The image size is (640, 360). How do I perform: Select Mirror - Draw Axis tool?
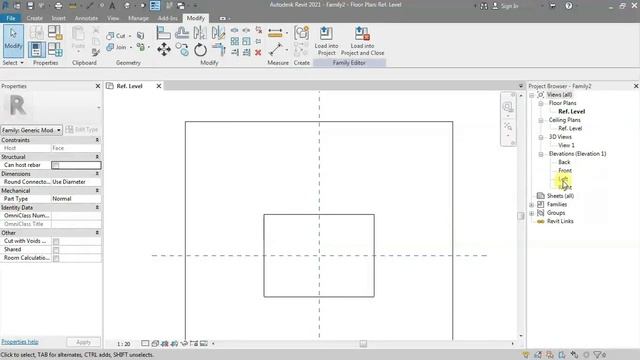click(218, 33)
